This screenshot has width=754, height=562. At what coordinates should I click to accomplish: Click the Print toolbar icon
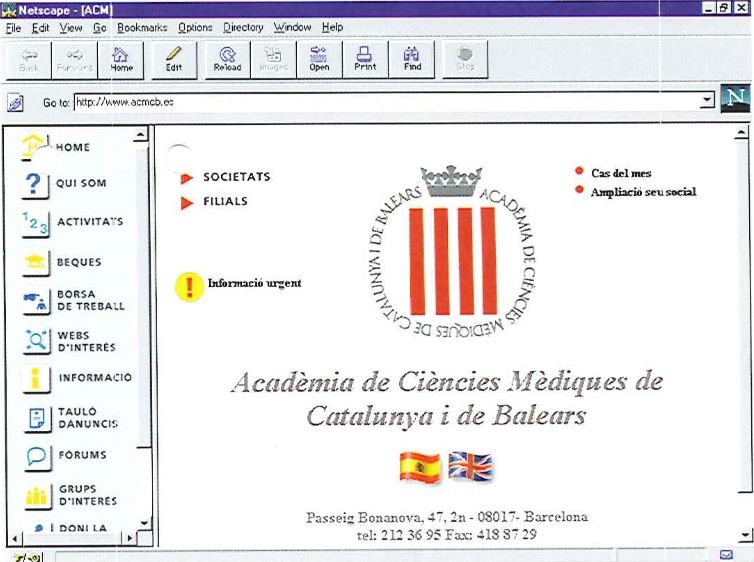[x=365, y=59]
